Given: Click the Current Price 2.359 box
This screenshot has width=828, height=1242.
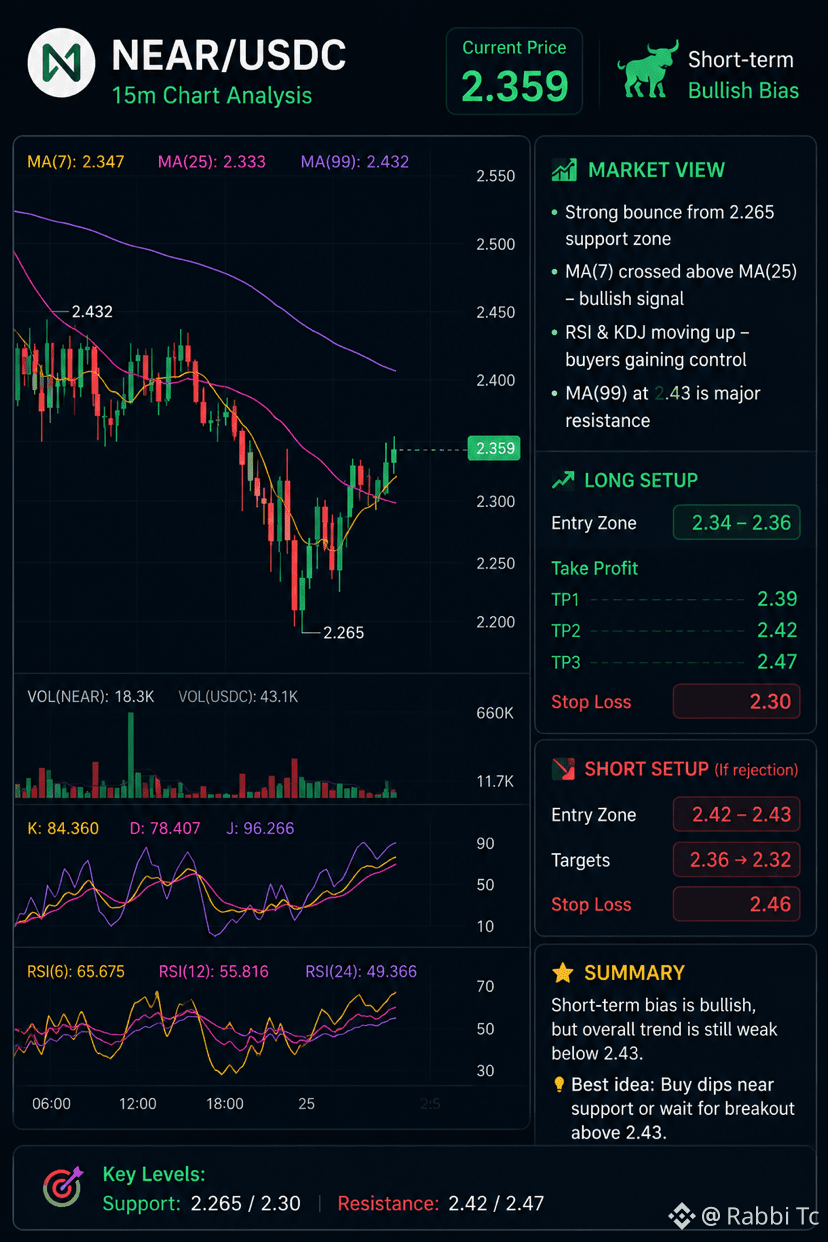Looking at the screenshot, I should [x=514, y=72].
